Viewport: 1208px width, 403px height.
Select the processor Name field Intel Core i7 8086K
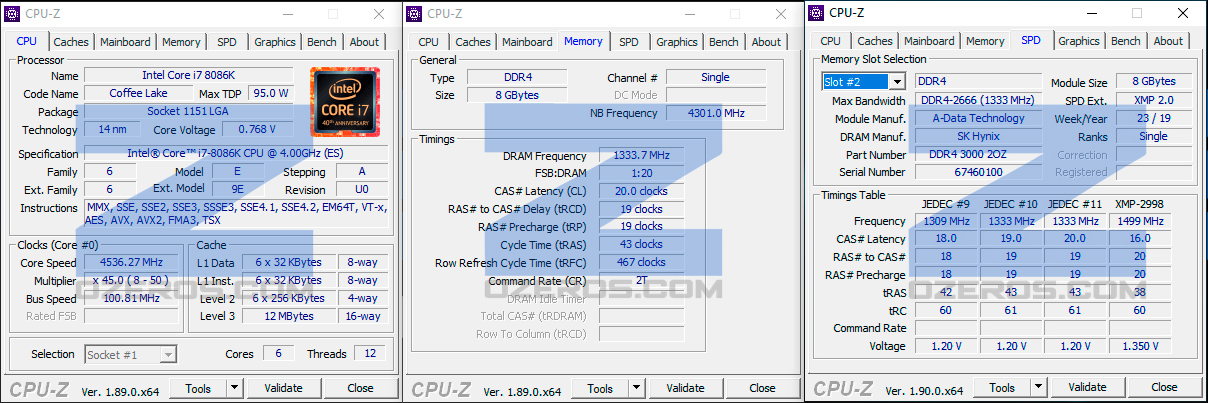(189, 76)
